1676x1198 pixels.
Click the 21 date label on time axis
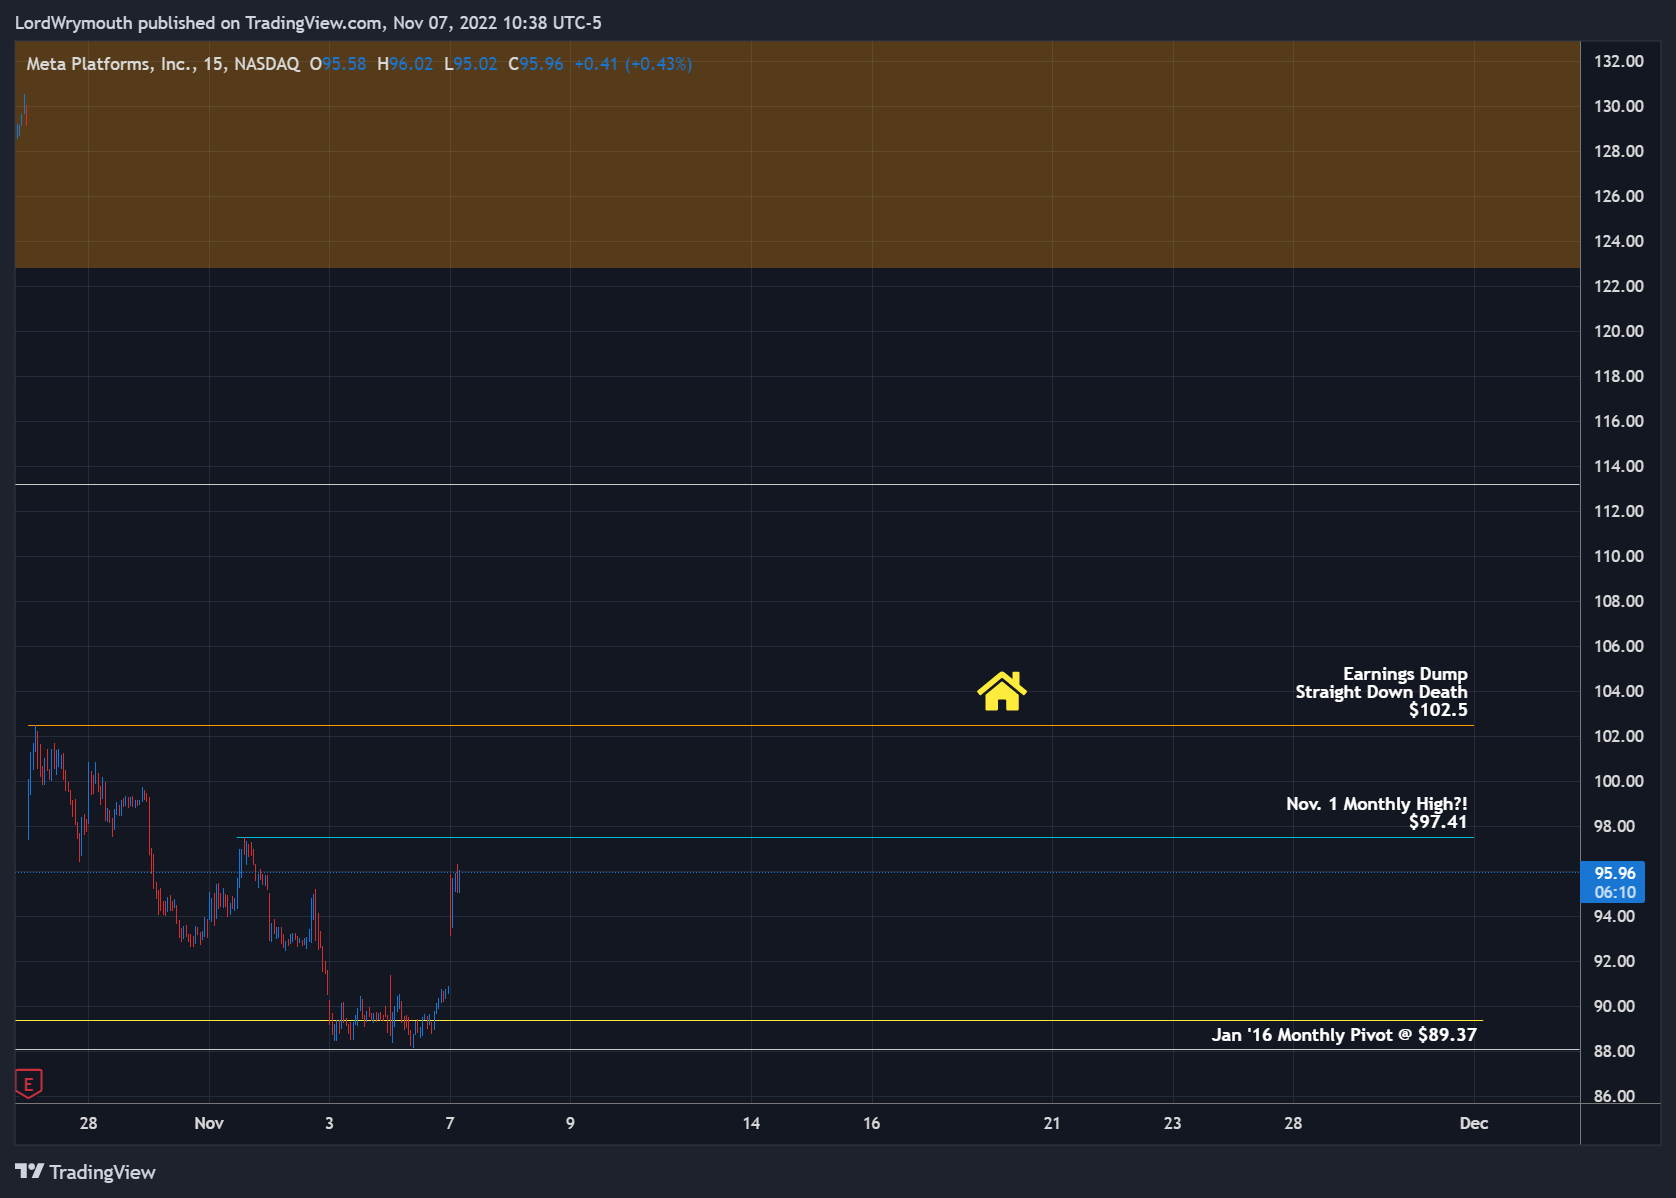(x=1052, y=1123)
